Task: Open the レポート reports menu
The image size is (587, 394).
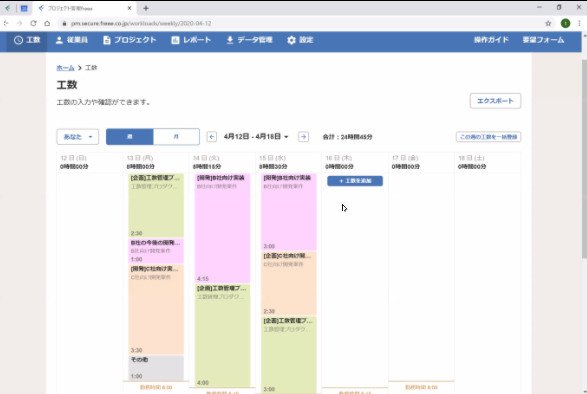Action: [191, 40]
